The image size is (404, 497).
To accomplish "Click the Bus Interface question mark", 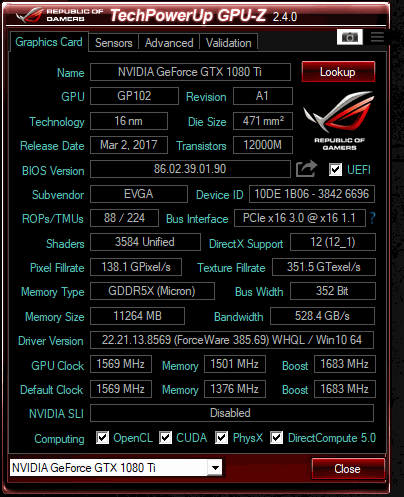I will coord(373,218).
